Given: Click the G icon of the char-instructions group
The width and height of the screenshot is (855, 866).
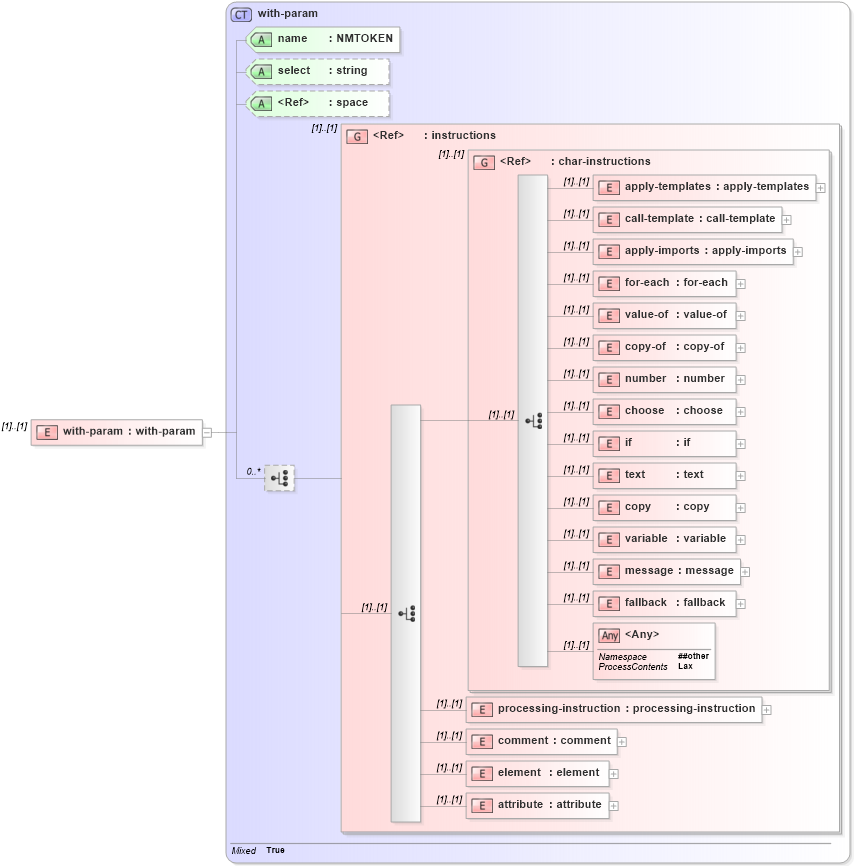Looking at the screenshot, I should tap(482, 161).
